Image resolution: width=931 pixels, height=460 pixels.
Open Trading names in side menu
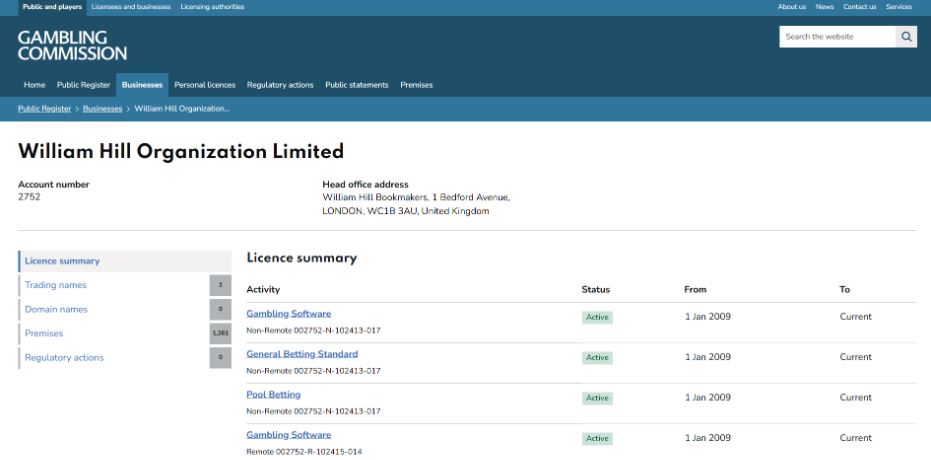(56, 285)
